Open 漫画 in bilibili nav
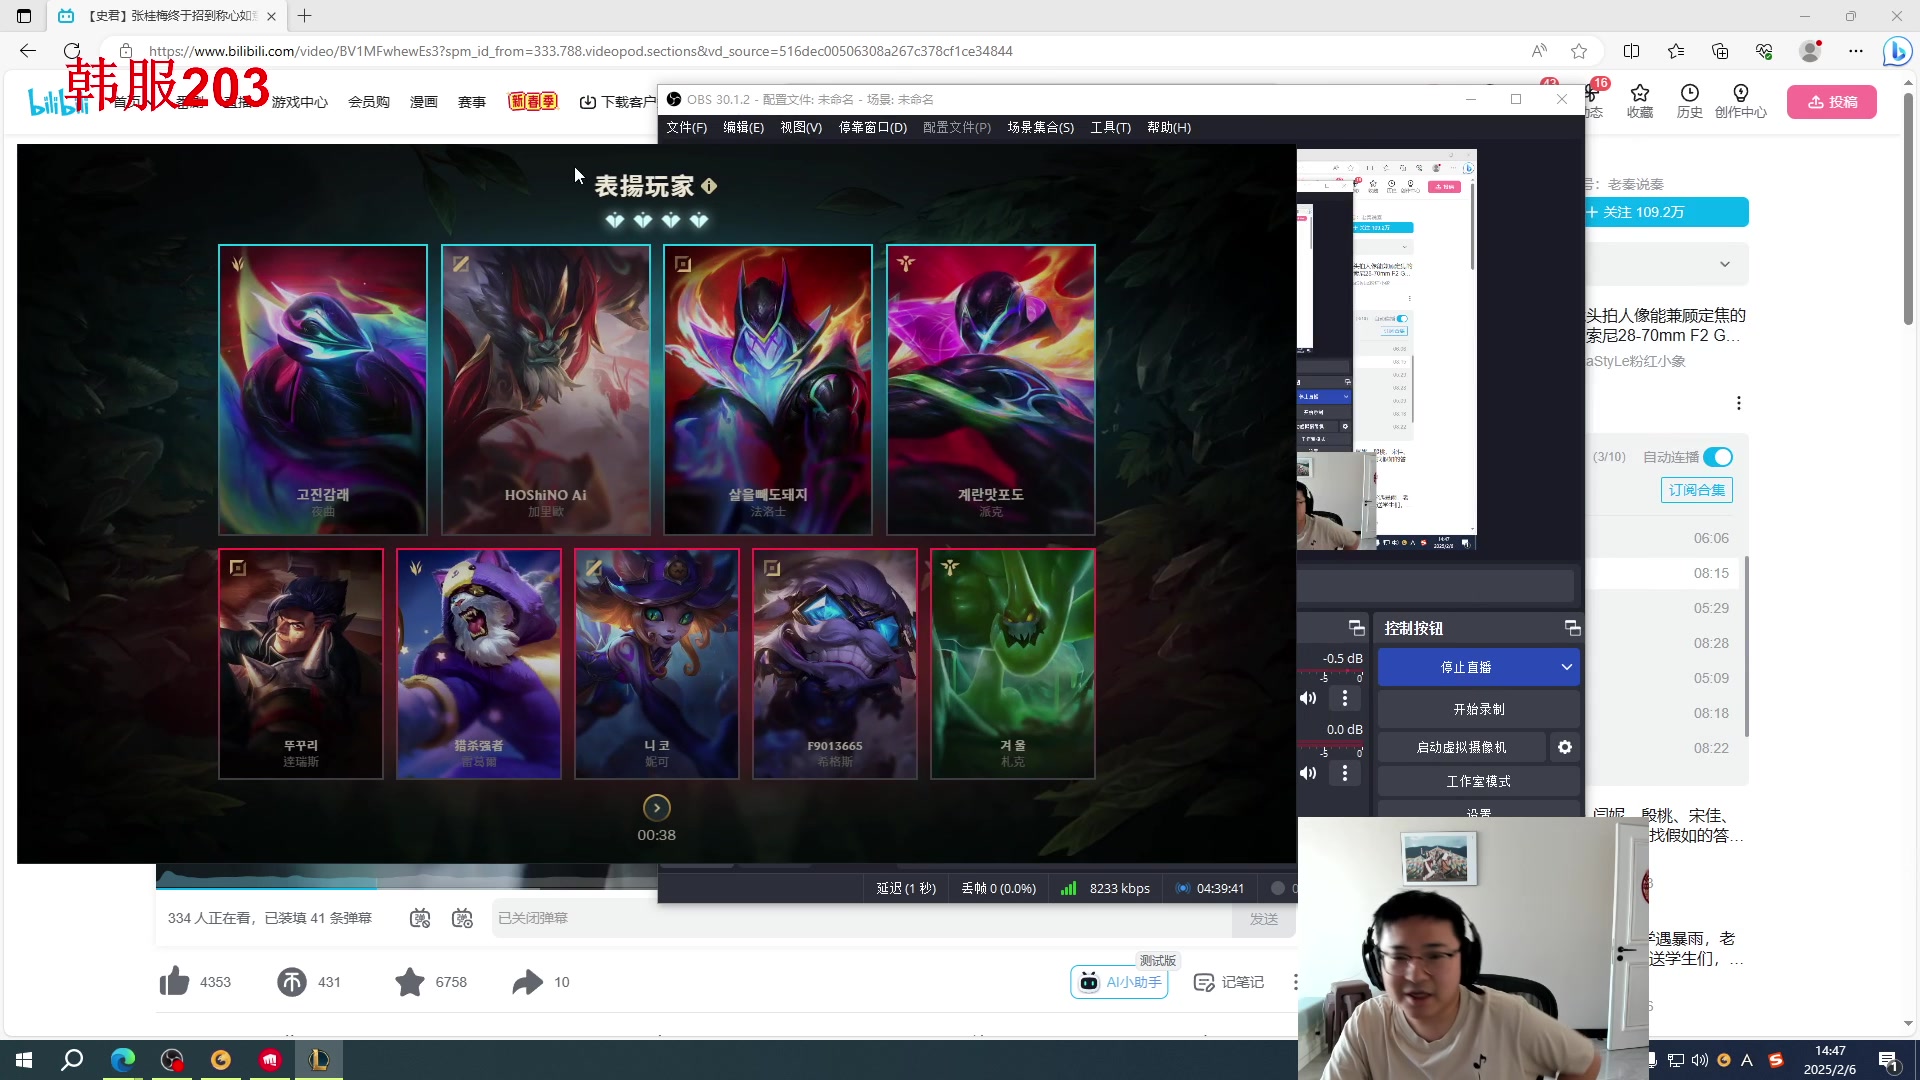Image resolution: width=1920 pixels, height=1080 pixels. coord(424,102)
